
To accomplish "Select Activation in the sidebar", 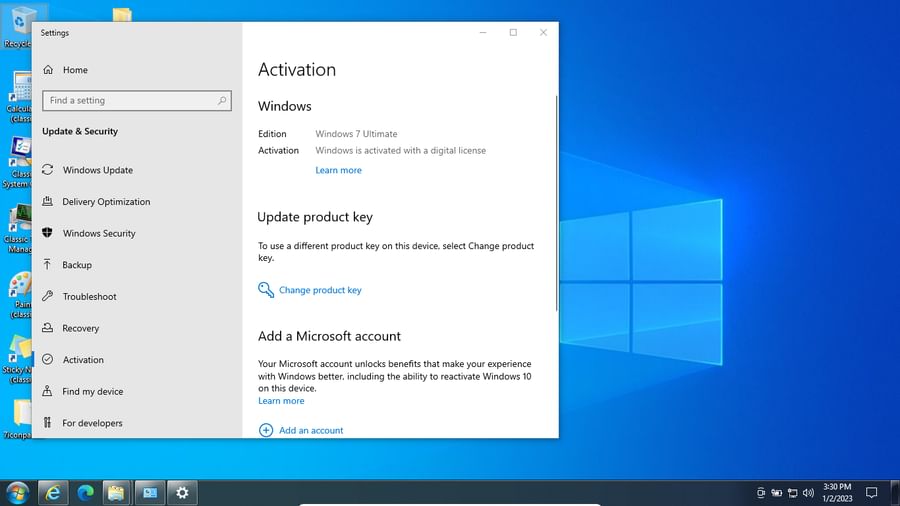I will point(73,359).
